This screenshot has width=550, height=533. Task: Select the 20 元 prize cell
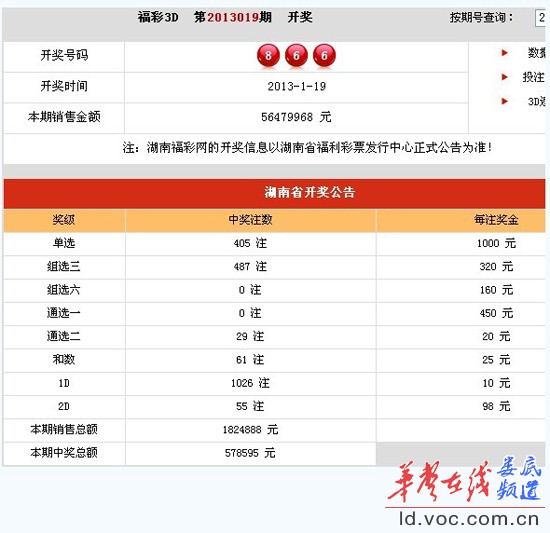pyautogui.click(x=496, y=336)
